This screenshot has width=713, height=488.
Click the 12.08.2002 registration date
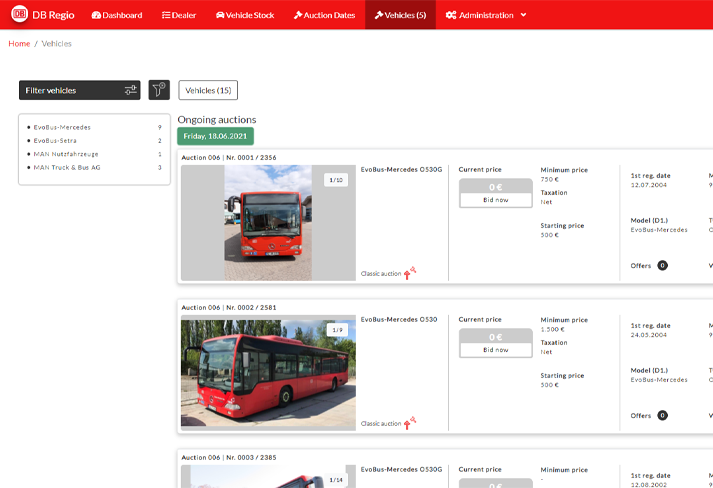pos(648,485)
